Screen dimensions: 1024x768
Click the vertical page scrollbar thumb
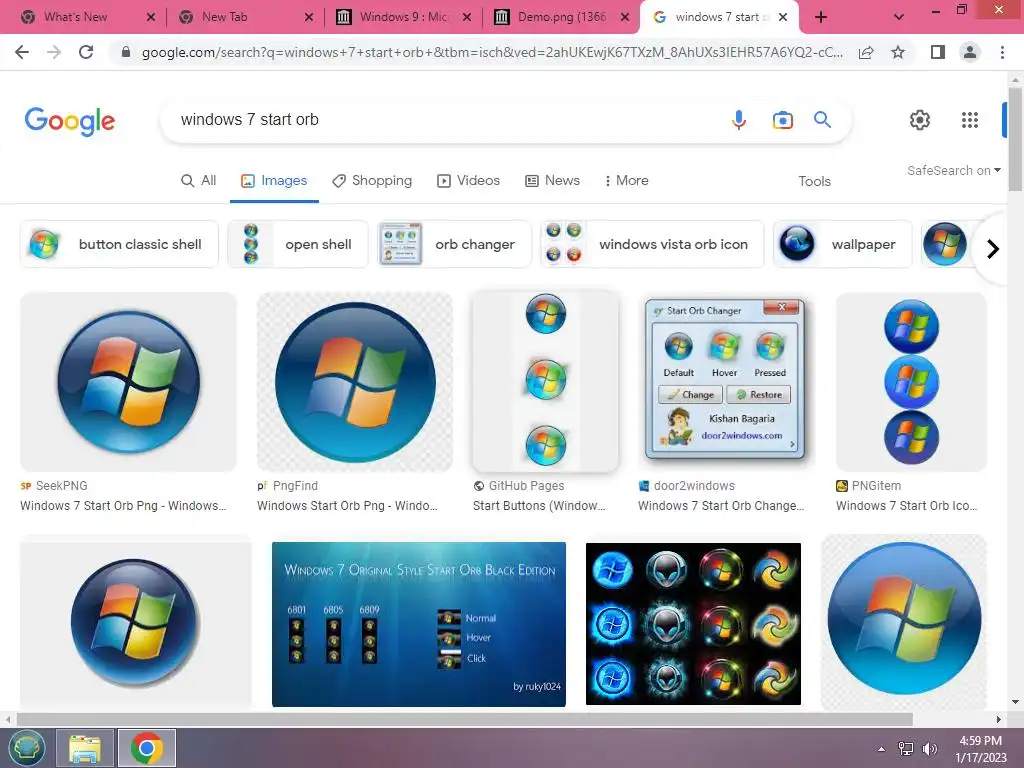1016,140
